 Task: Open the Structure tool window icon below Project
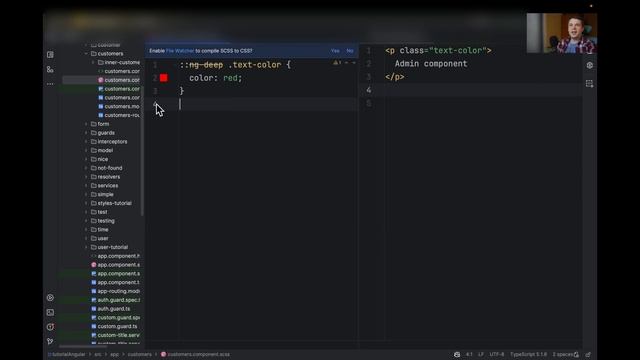50,70
